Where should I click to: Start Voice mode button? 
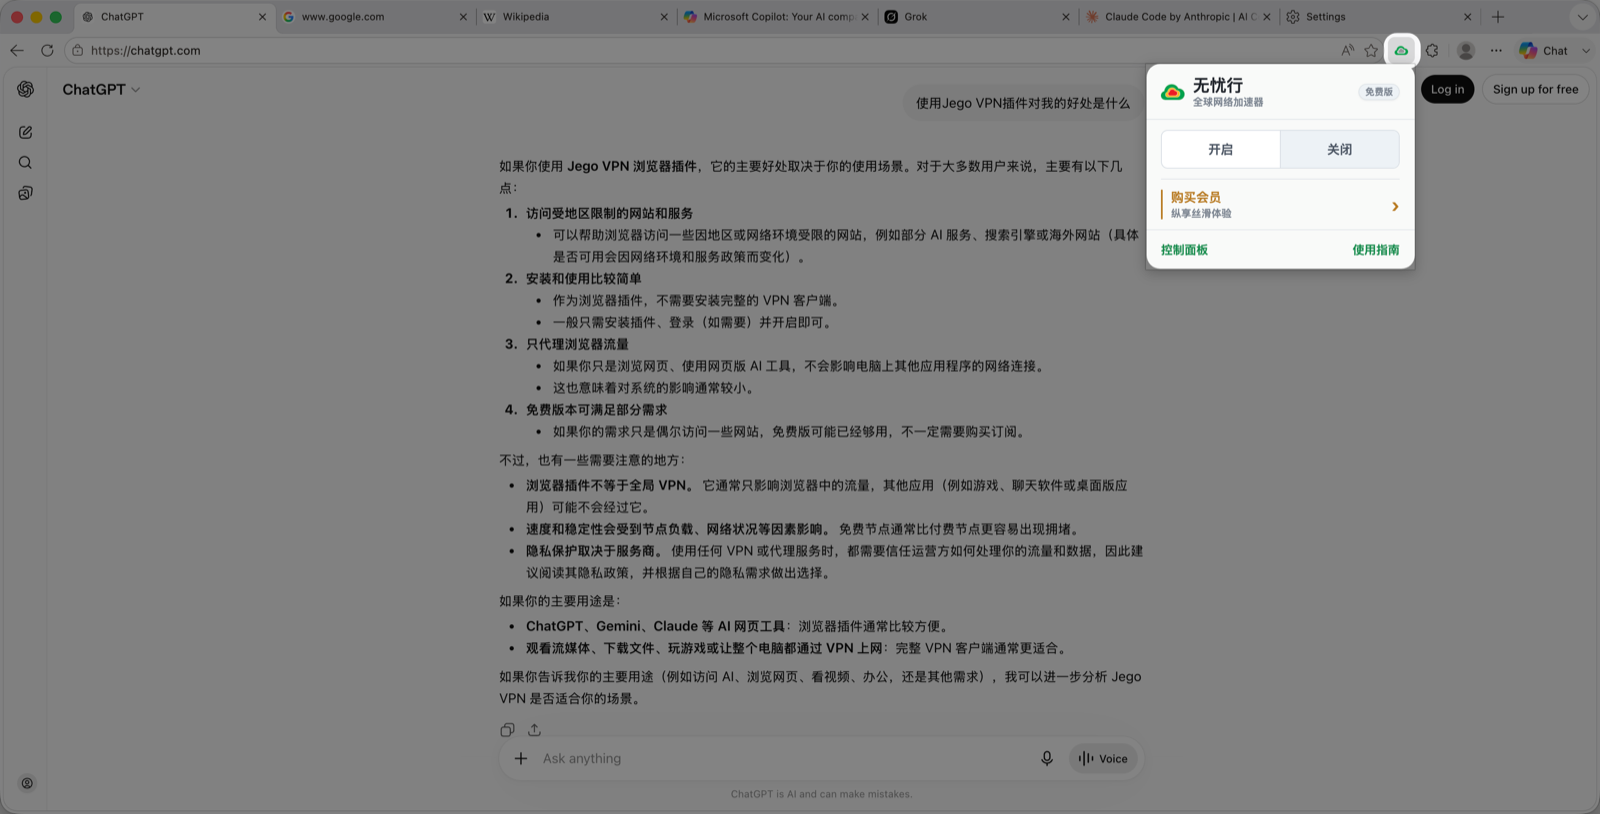point(1103,759)
